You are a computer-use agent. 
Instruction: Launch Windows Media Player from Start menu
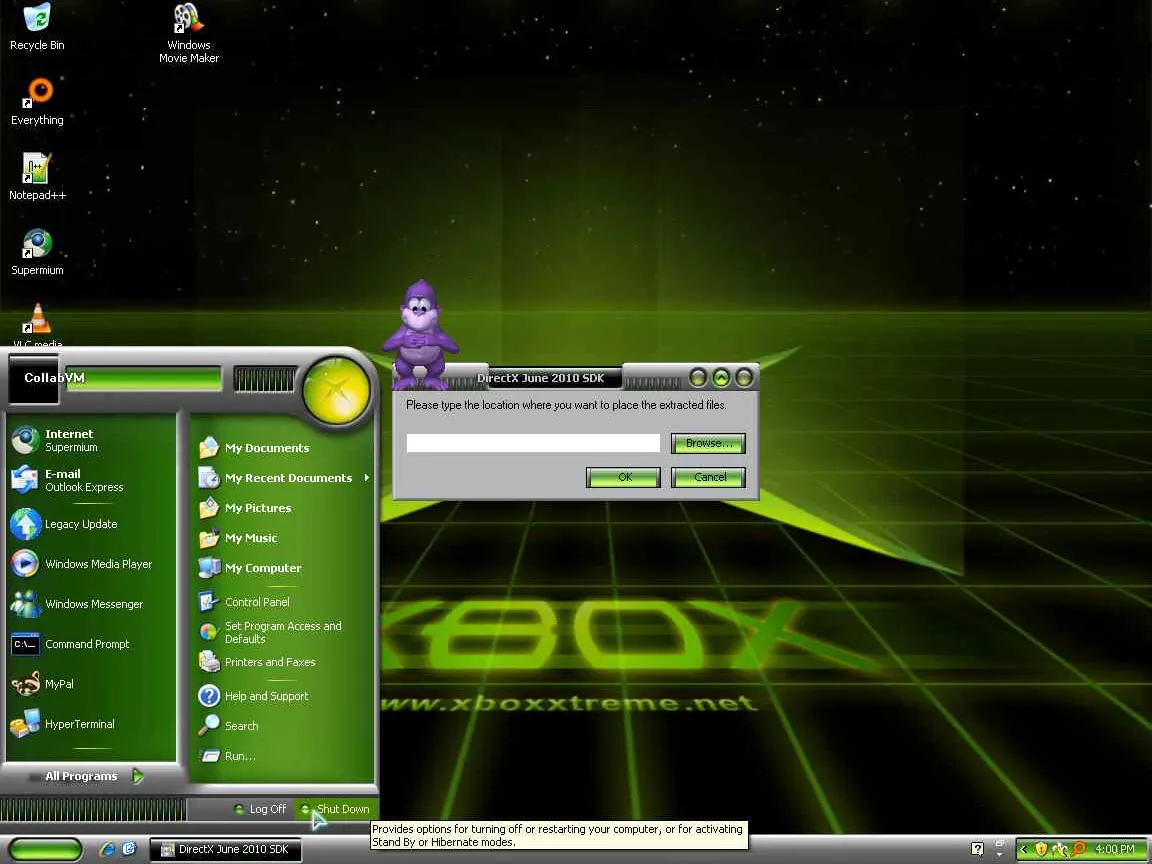coord(91,564)
